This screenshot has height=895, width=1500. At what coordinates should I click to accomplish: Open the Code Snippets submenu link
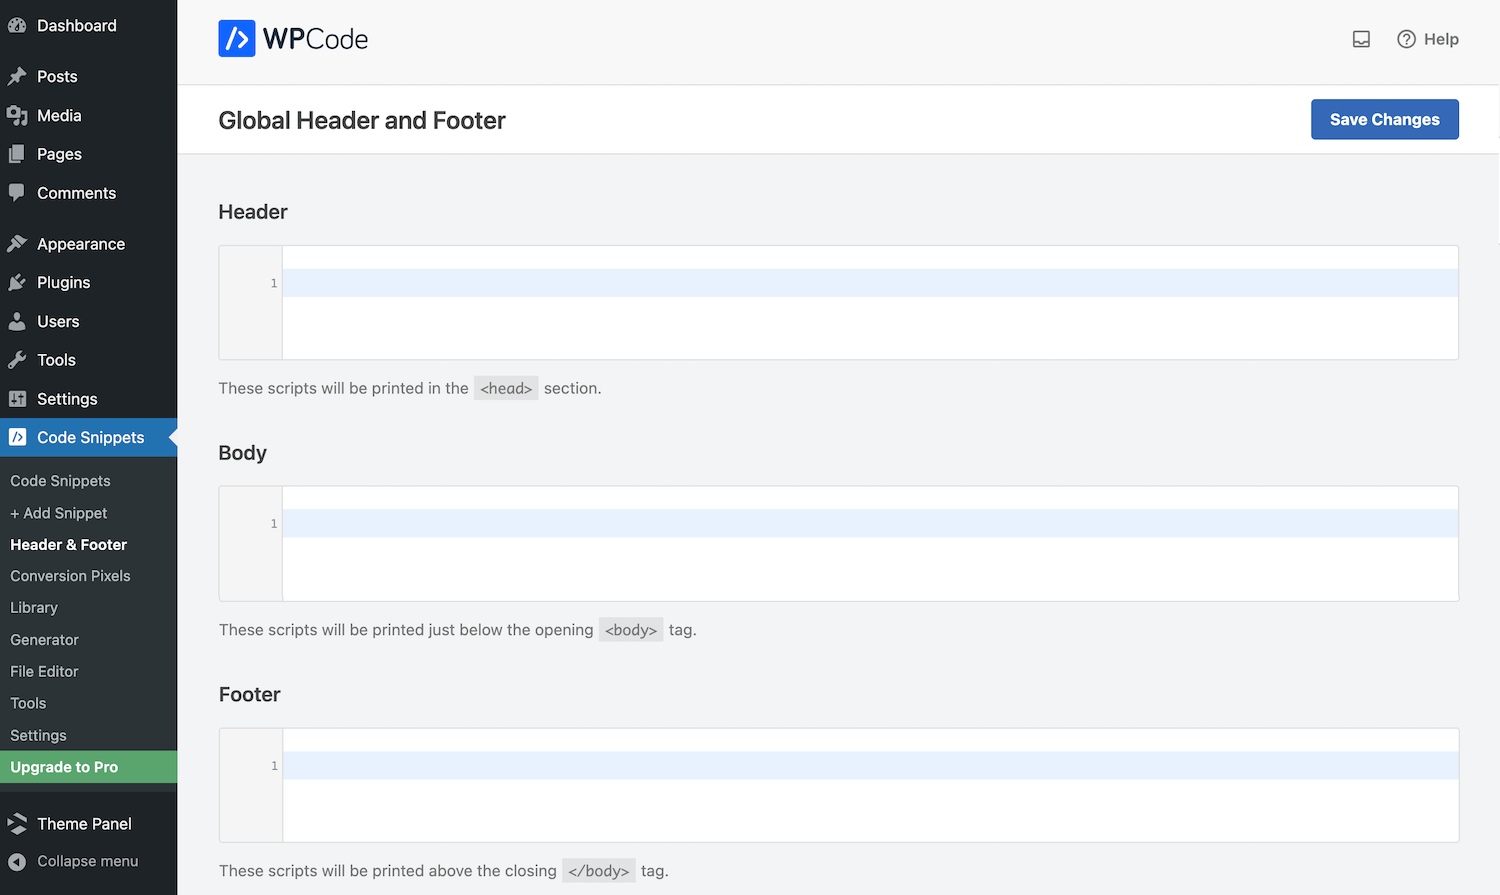[60, 481]
